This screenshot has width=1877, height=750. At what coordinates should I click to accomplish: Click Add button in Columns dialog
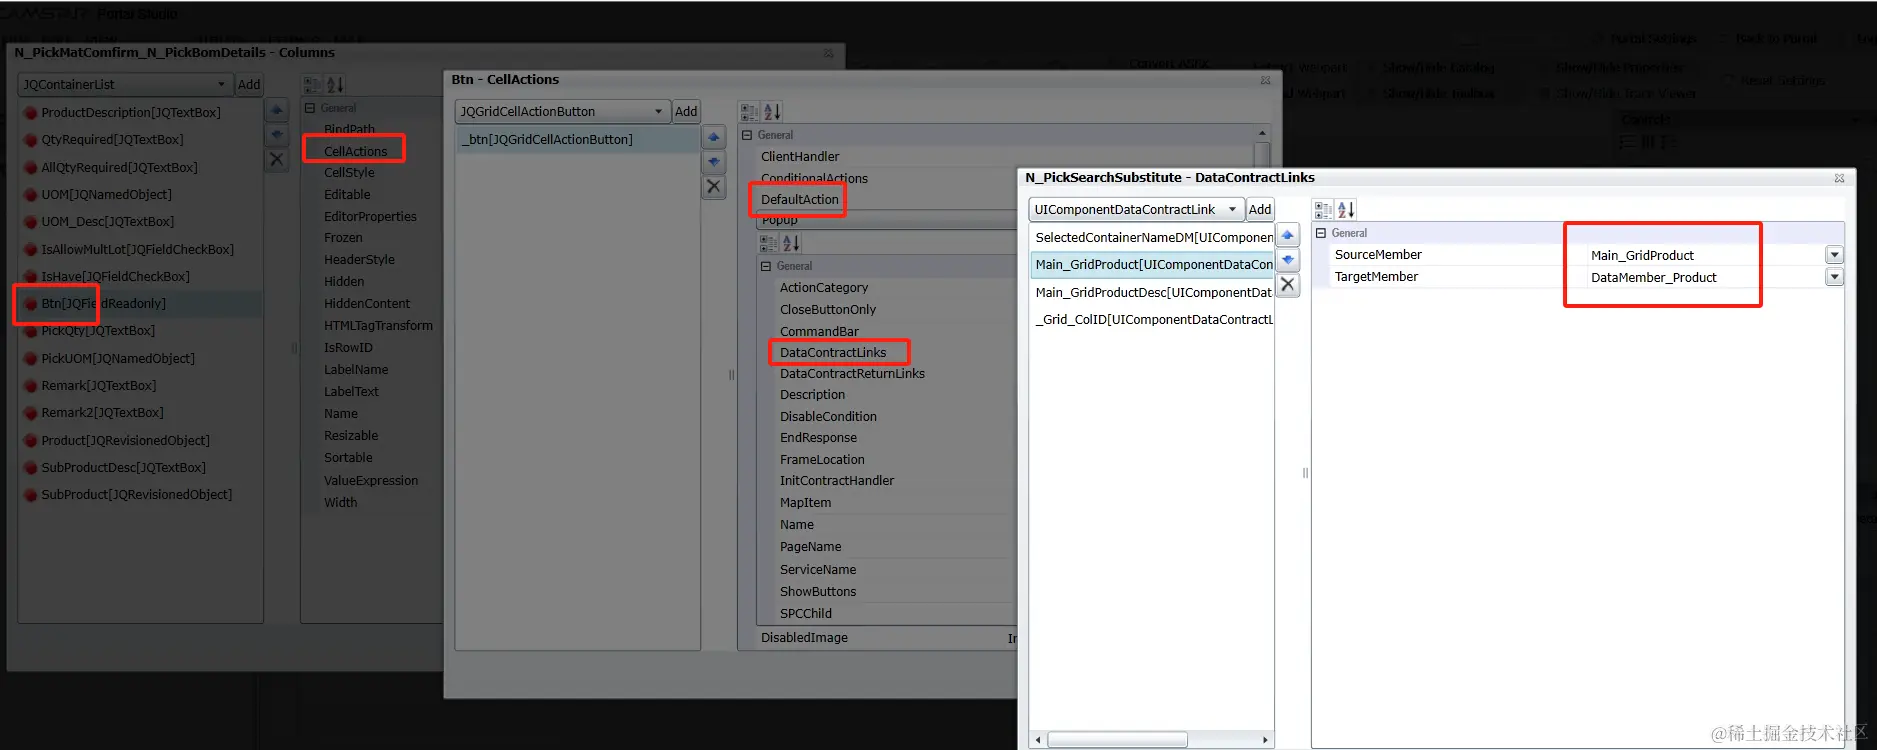(249, 85)
